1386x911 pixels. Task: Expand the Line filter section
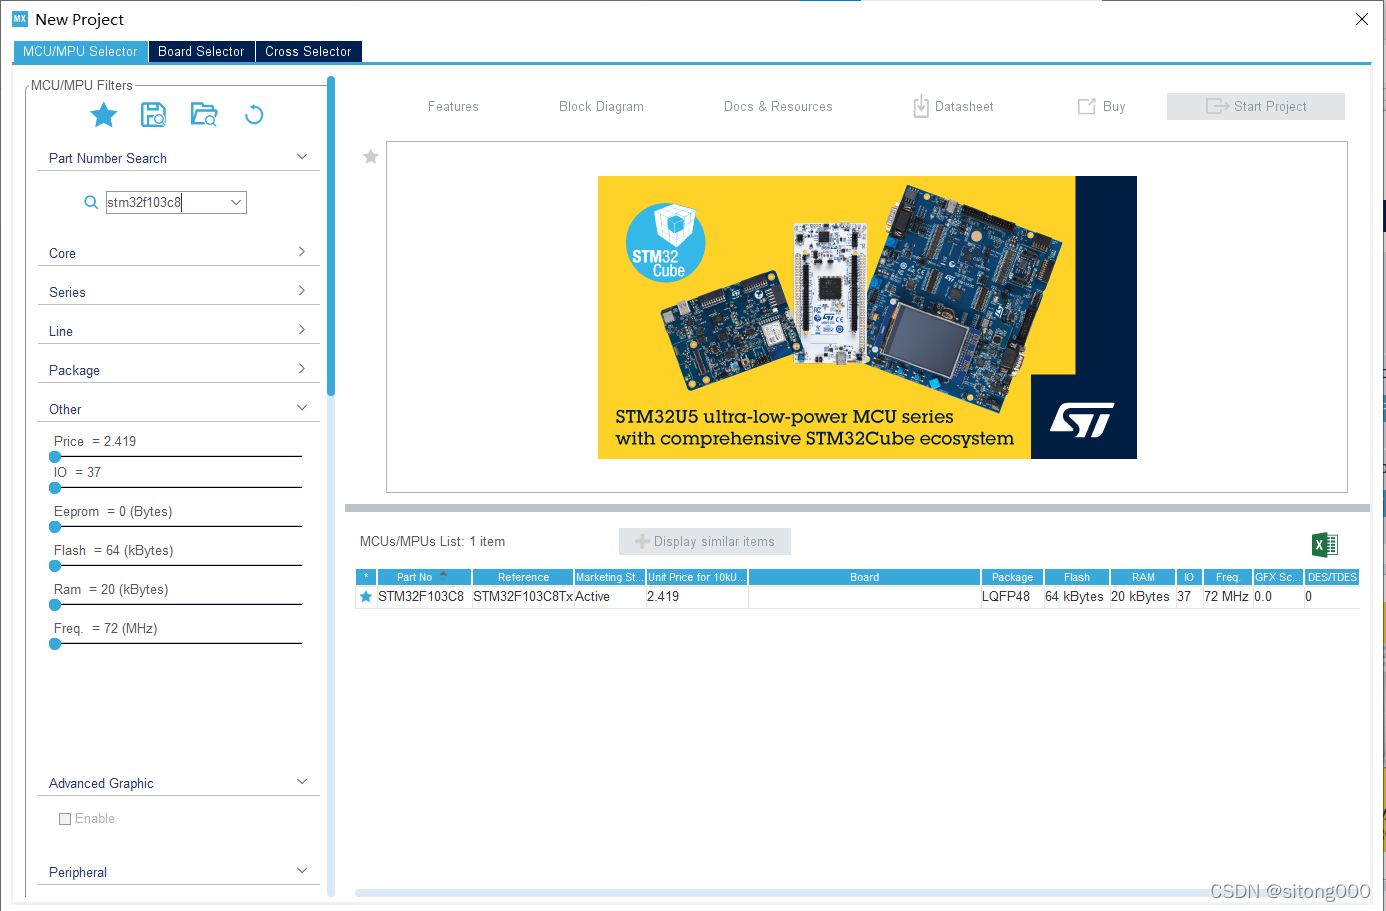(302, 330)
